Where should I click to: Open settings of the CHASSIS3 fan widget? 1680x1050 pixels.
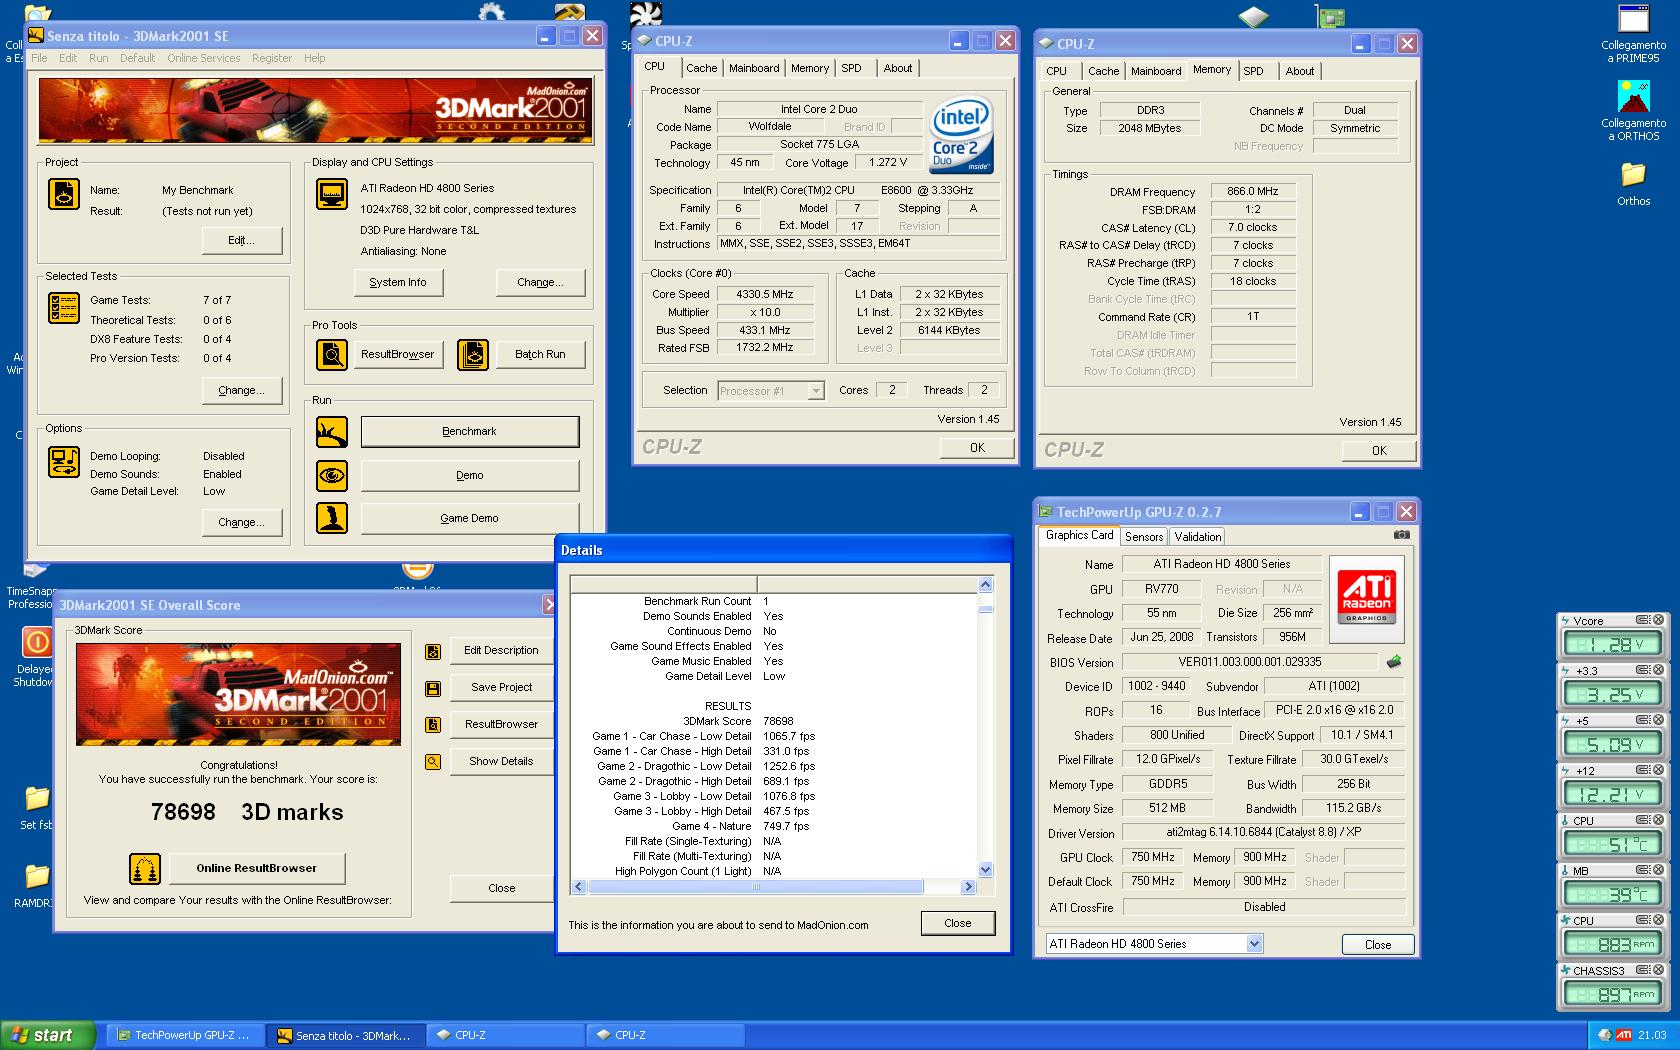pos(1643,970)
